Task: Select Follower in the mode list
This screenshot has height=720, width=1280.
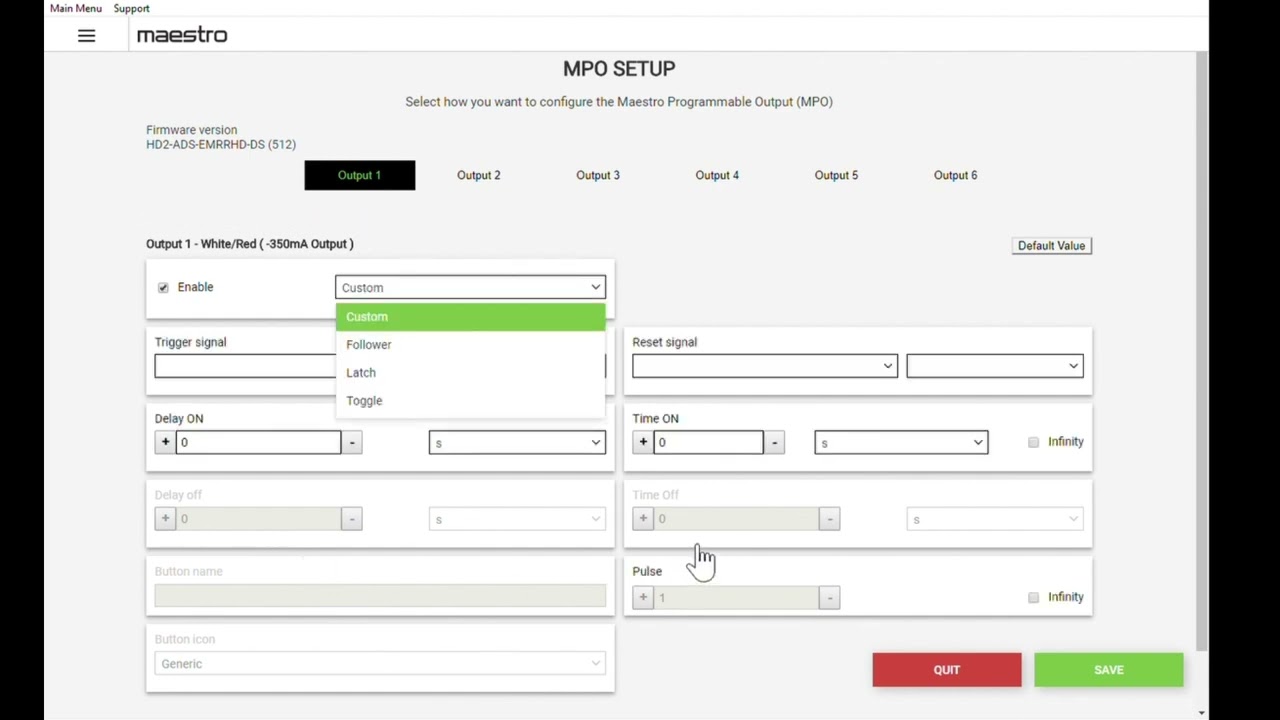Action: click(470, 344)
